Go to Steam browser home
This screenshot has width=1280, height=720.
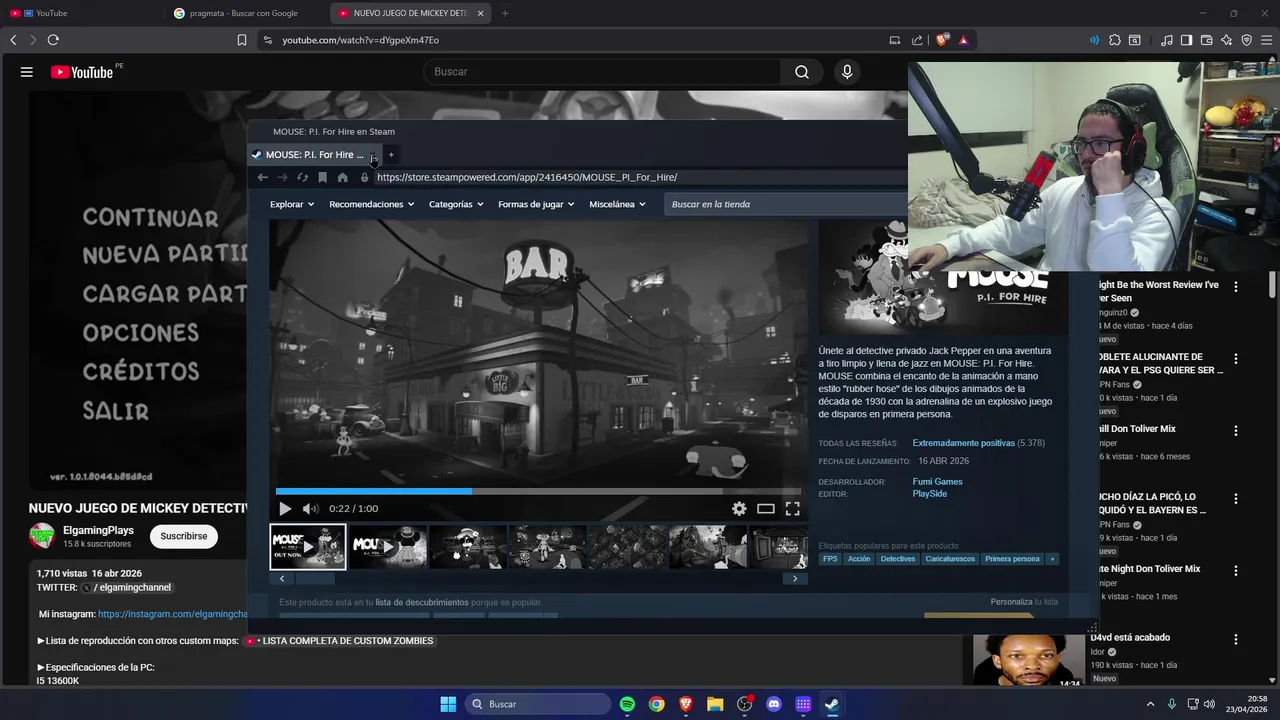(342, 177)
